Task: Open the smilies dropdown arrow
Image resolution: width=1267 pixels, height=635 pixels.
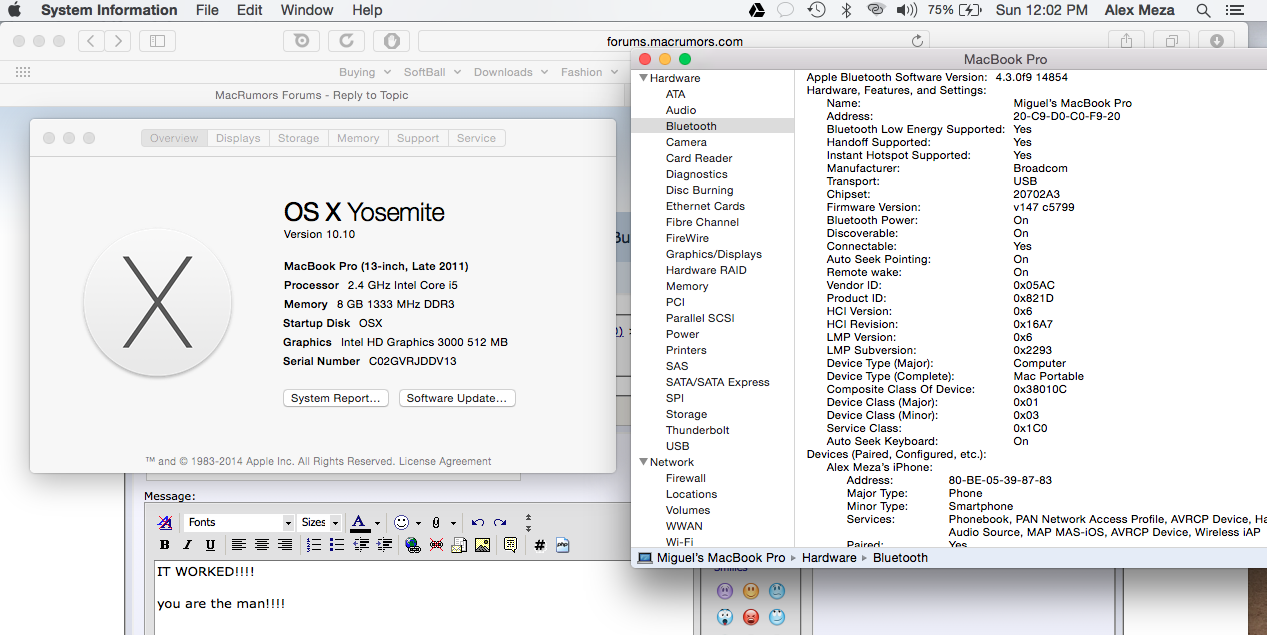Action: click(x=418, y=523)
